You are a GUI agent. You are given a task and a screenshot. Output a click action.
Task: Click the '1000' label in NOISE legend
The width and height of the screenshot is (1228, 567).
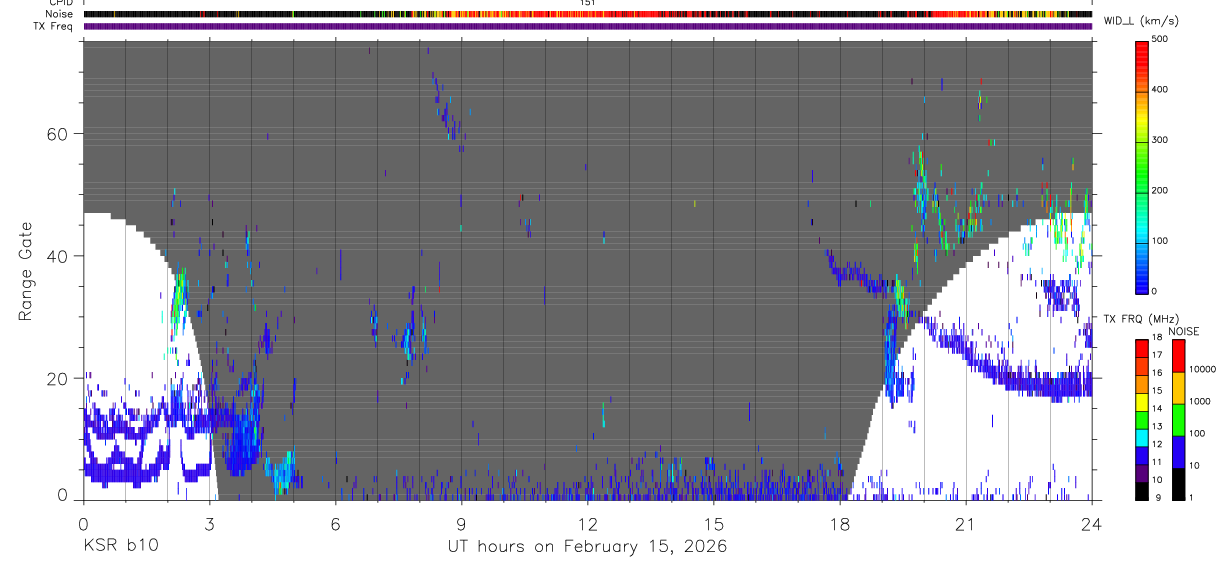pyautogui.click(x=1200, y=401)
